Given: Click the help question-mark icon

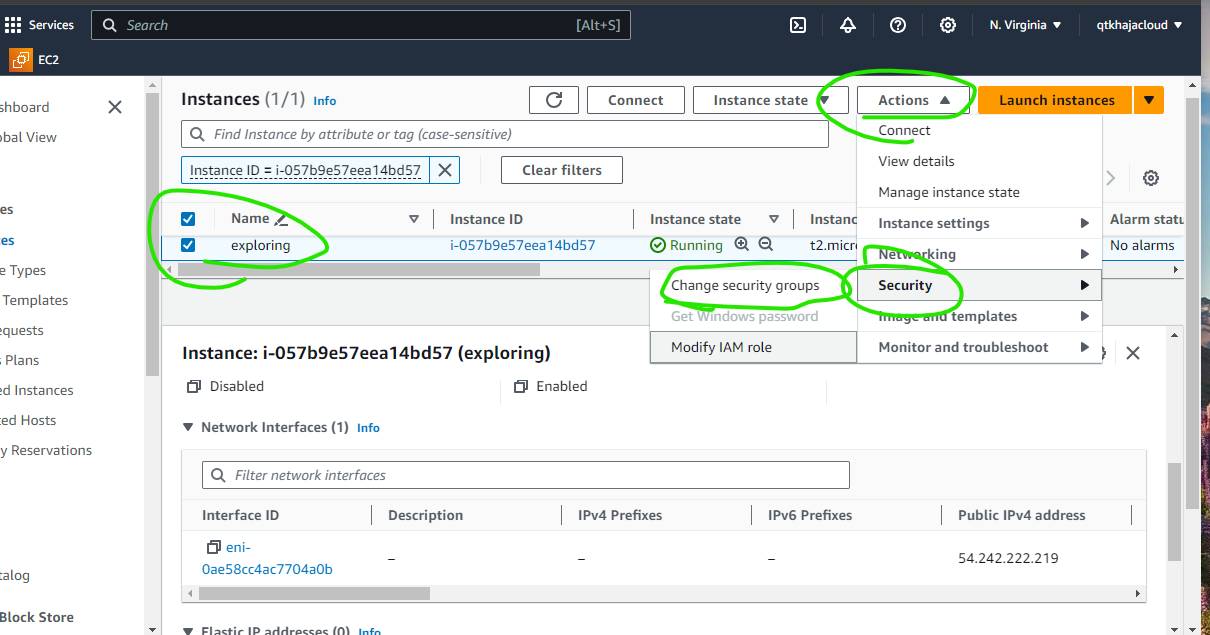Looking at the screenshot, I should [x=897, y=25].
